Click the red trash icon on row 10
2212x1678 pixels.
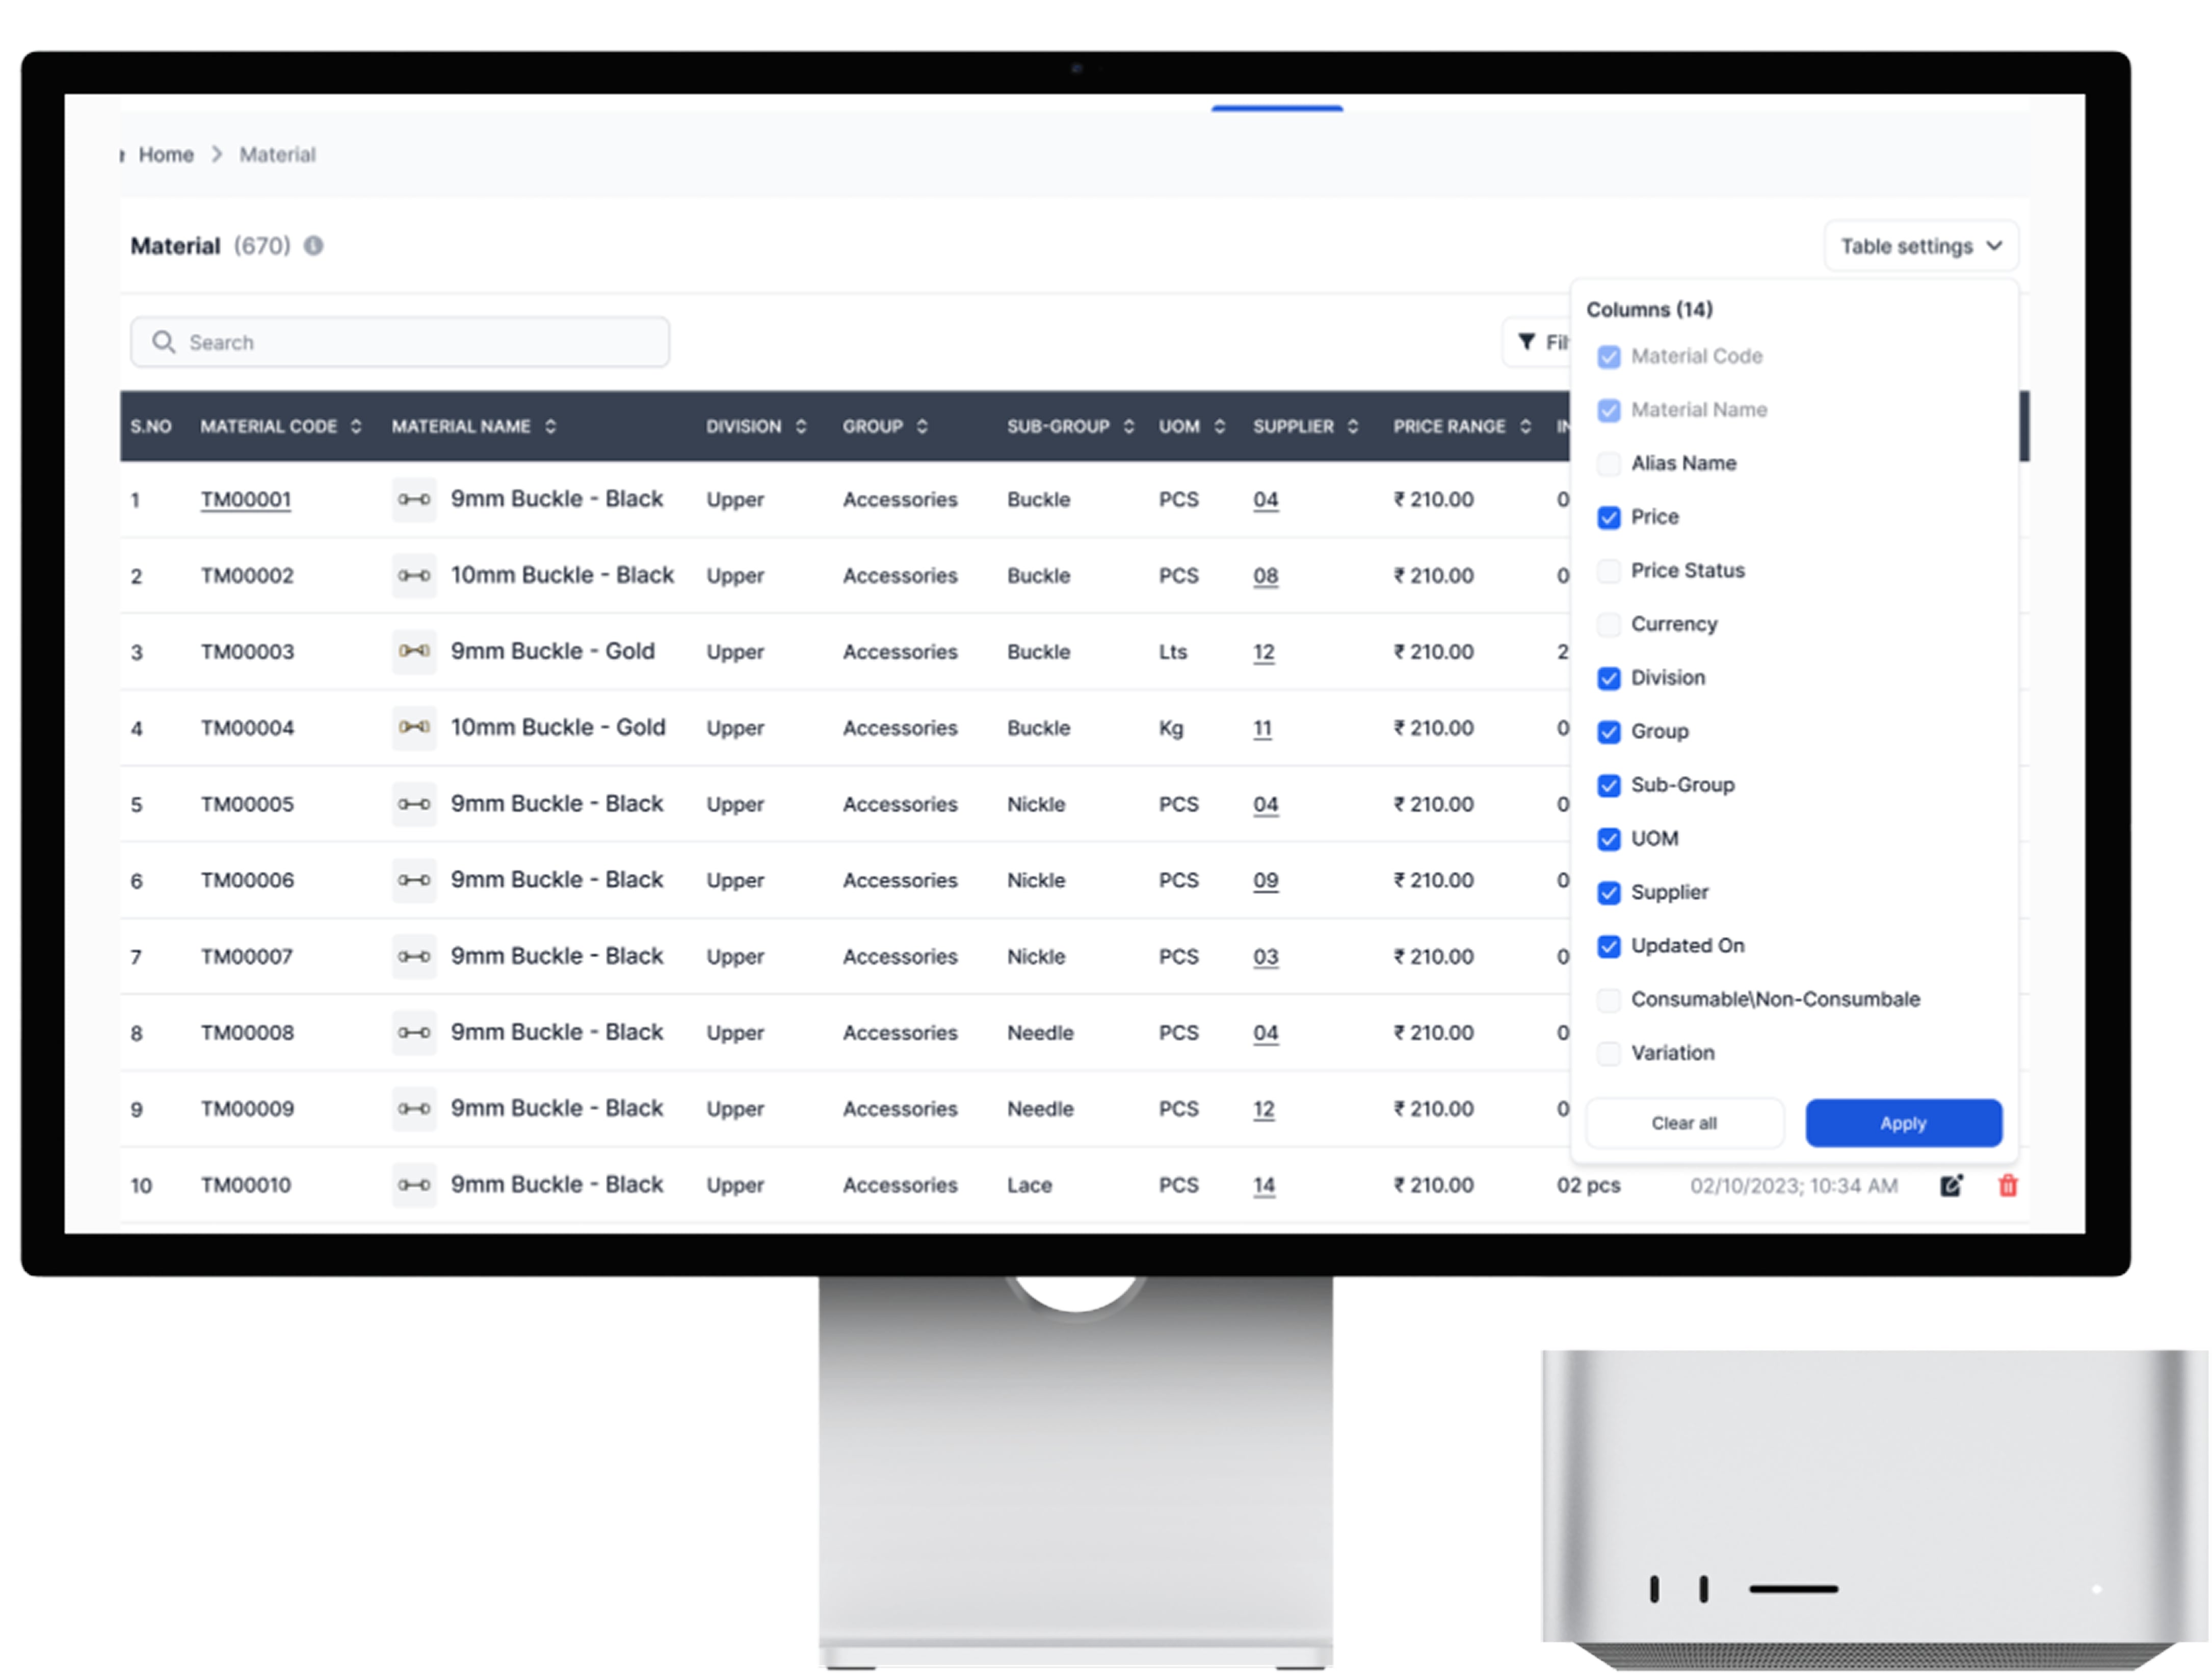[x=2007, y=1185]
